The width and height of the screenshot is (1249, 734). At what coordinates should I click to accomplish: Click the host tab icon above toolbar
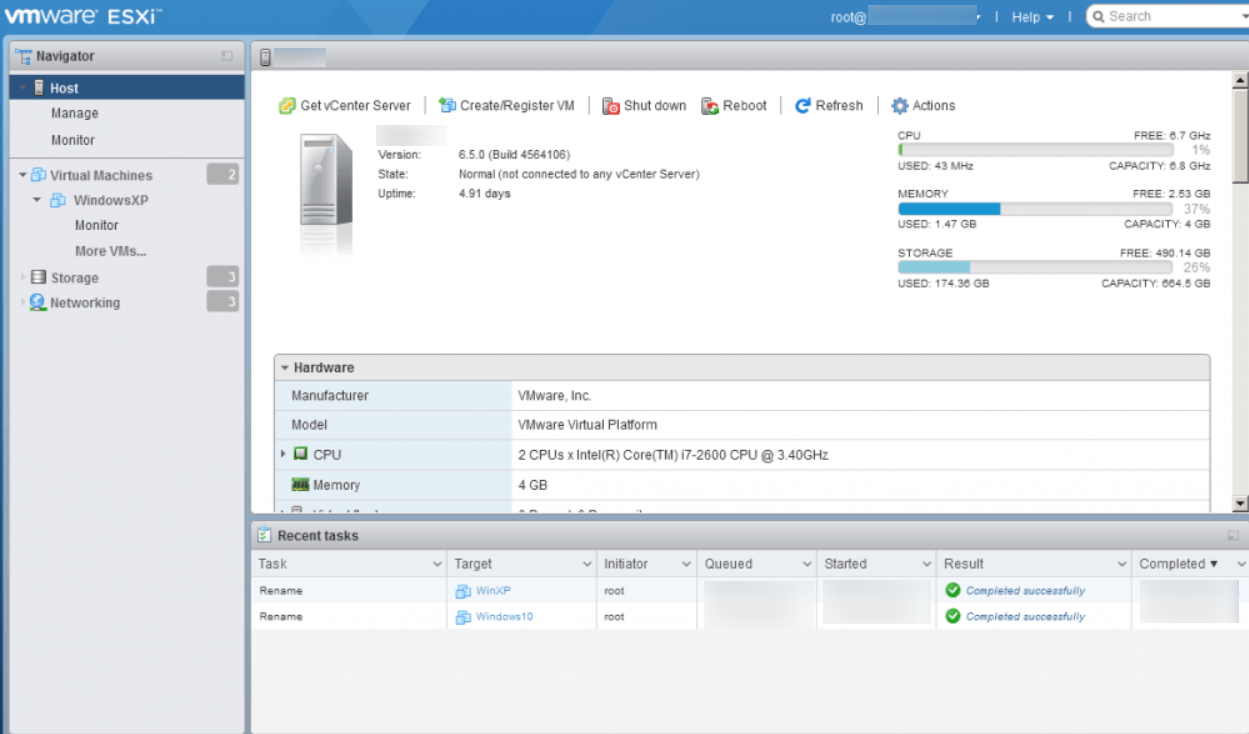coord(265,57)
